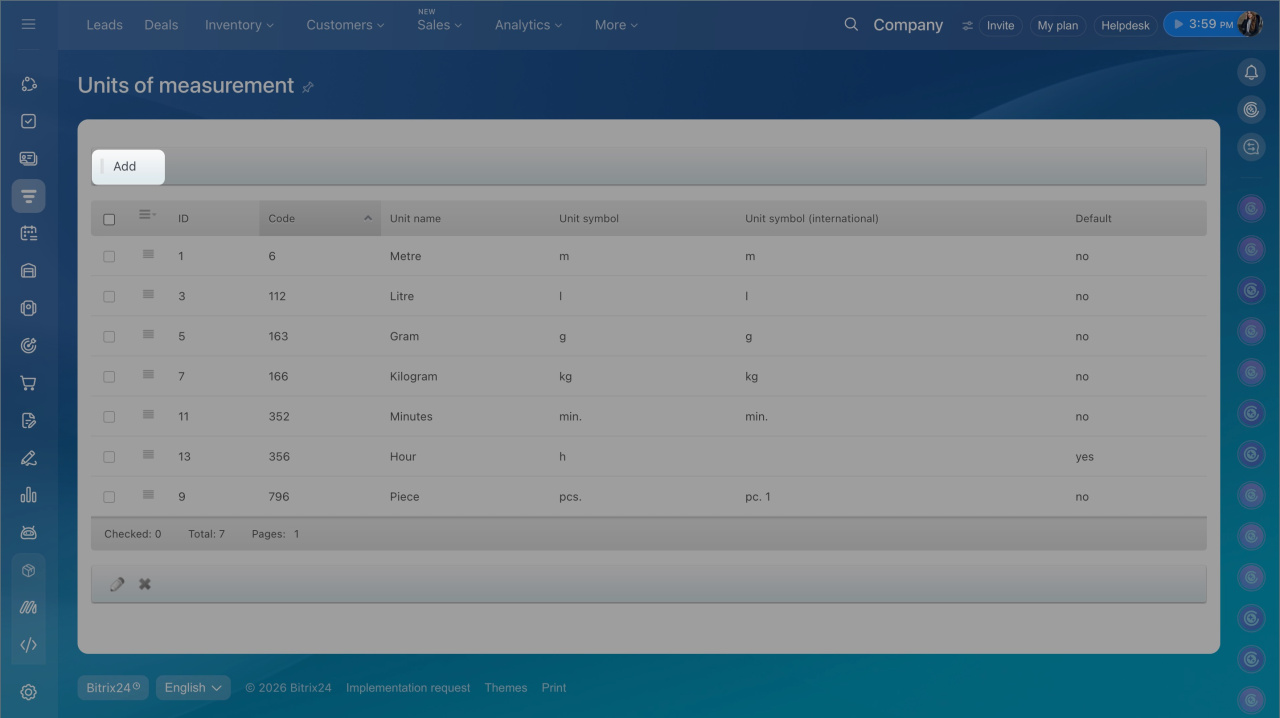Select the Kilogram row checkbox
Viewport: 1280px width, 718px height.
[109, 377]
